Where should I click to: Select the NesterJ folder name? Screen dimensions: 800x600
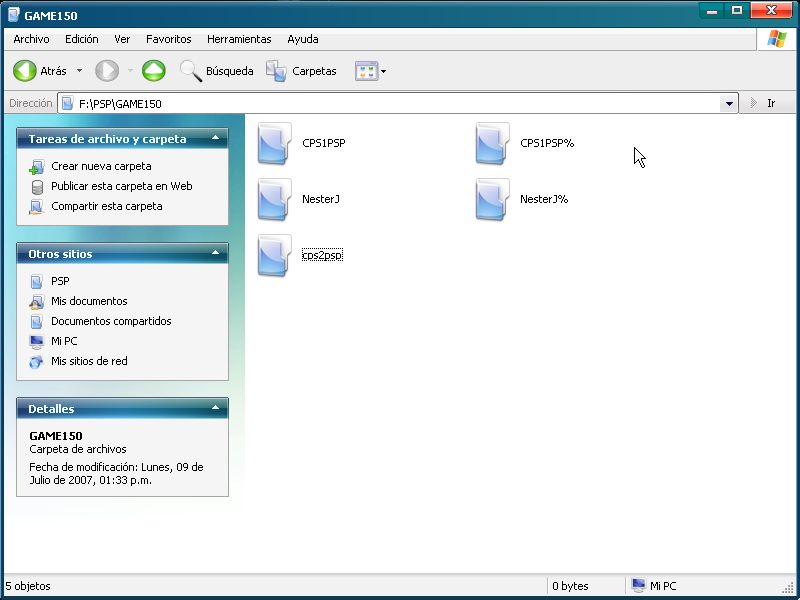[321, 199]
